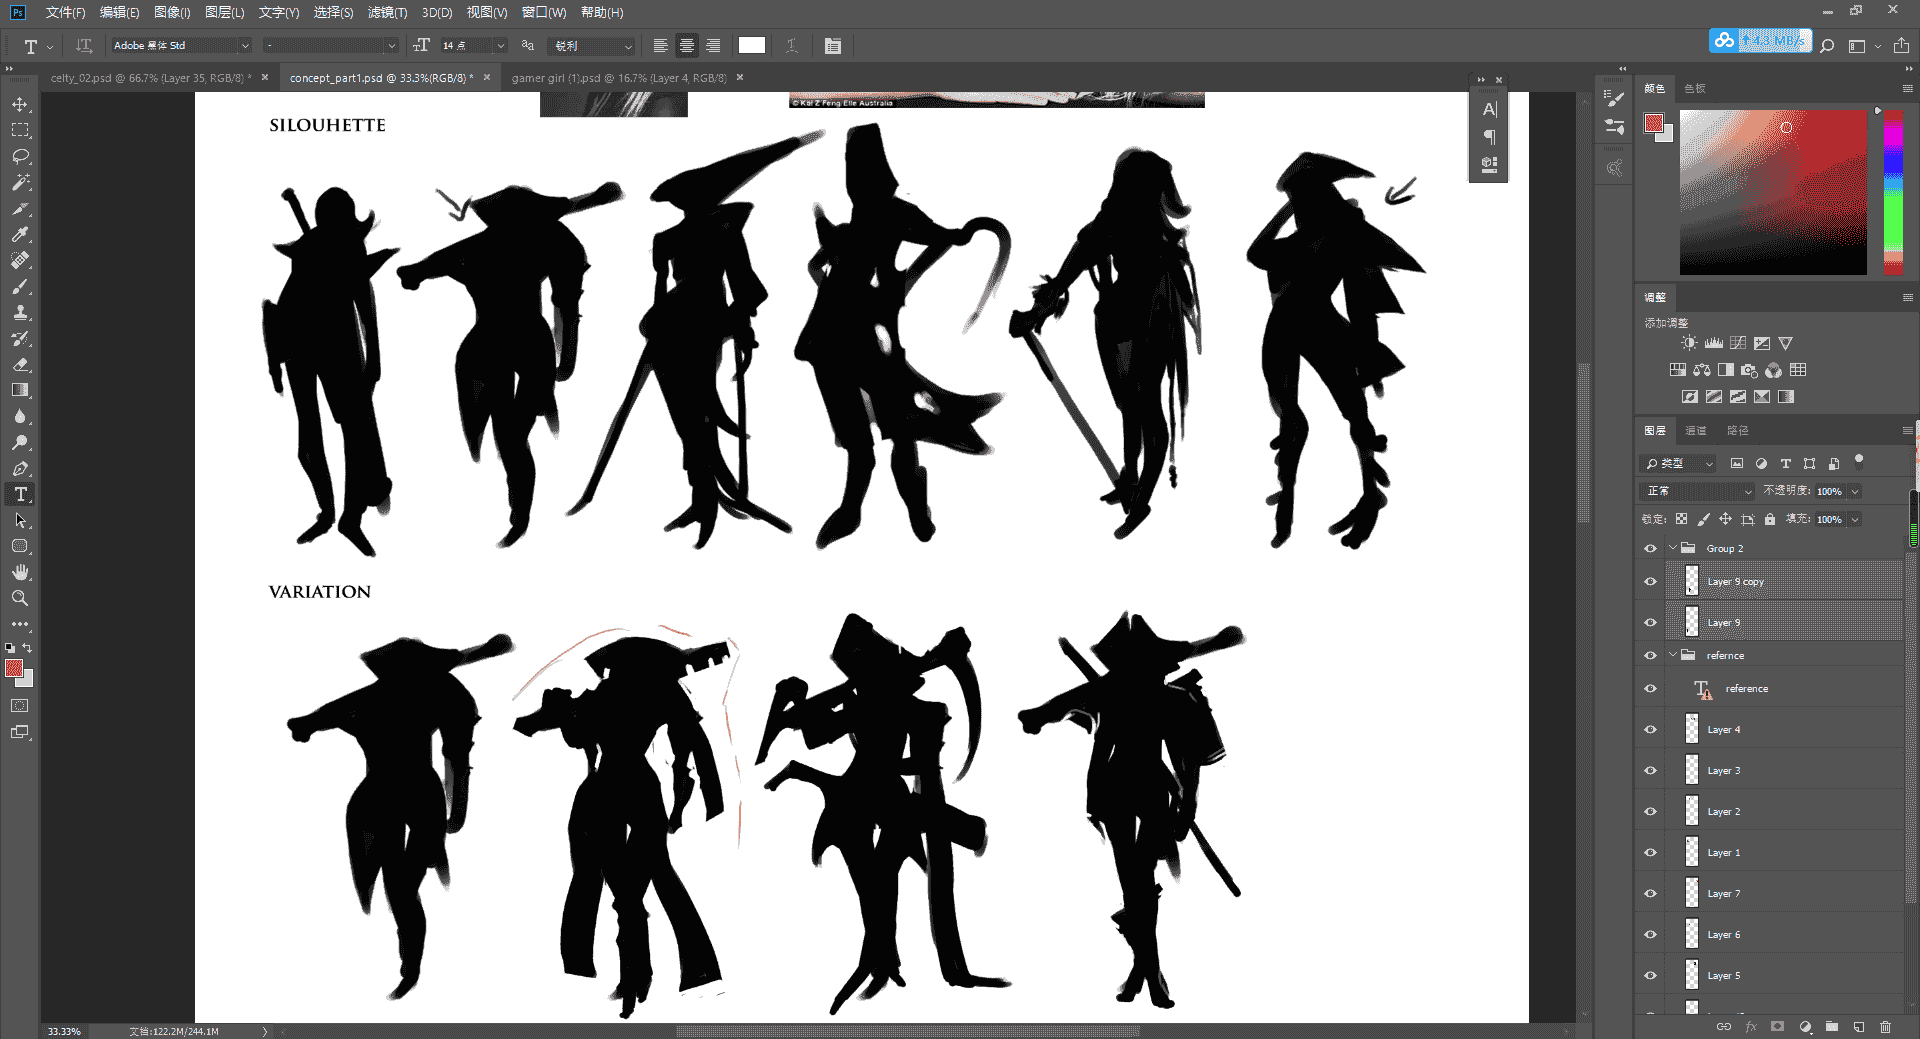Image resolution: width=1920 pixels, height=1039 pixels.
Task: Collapse the refernce group folder
Action: (x=1672, y=655)
